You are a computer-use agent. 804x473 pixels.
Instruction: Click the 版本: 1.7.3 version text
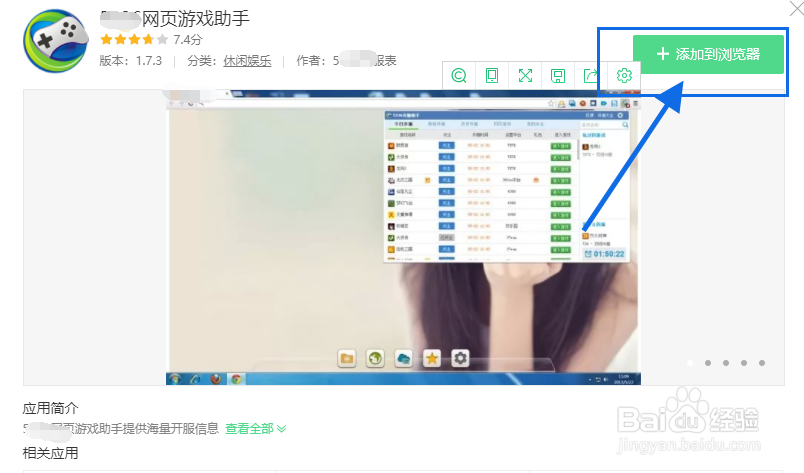click(130, 61)
